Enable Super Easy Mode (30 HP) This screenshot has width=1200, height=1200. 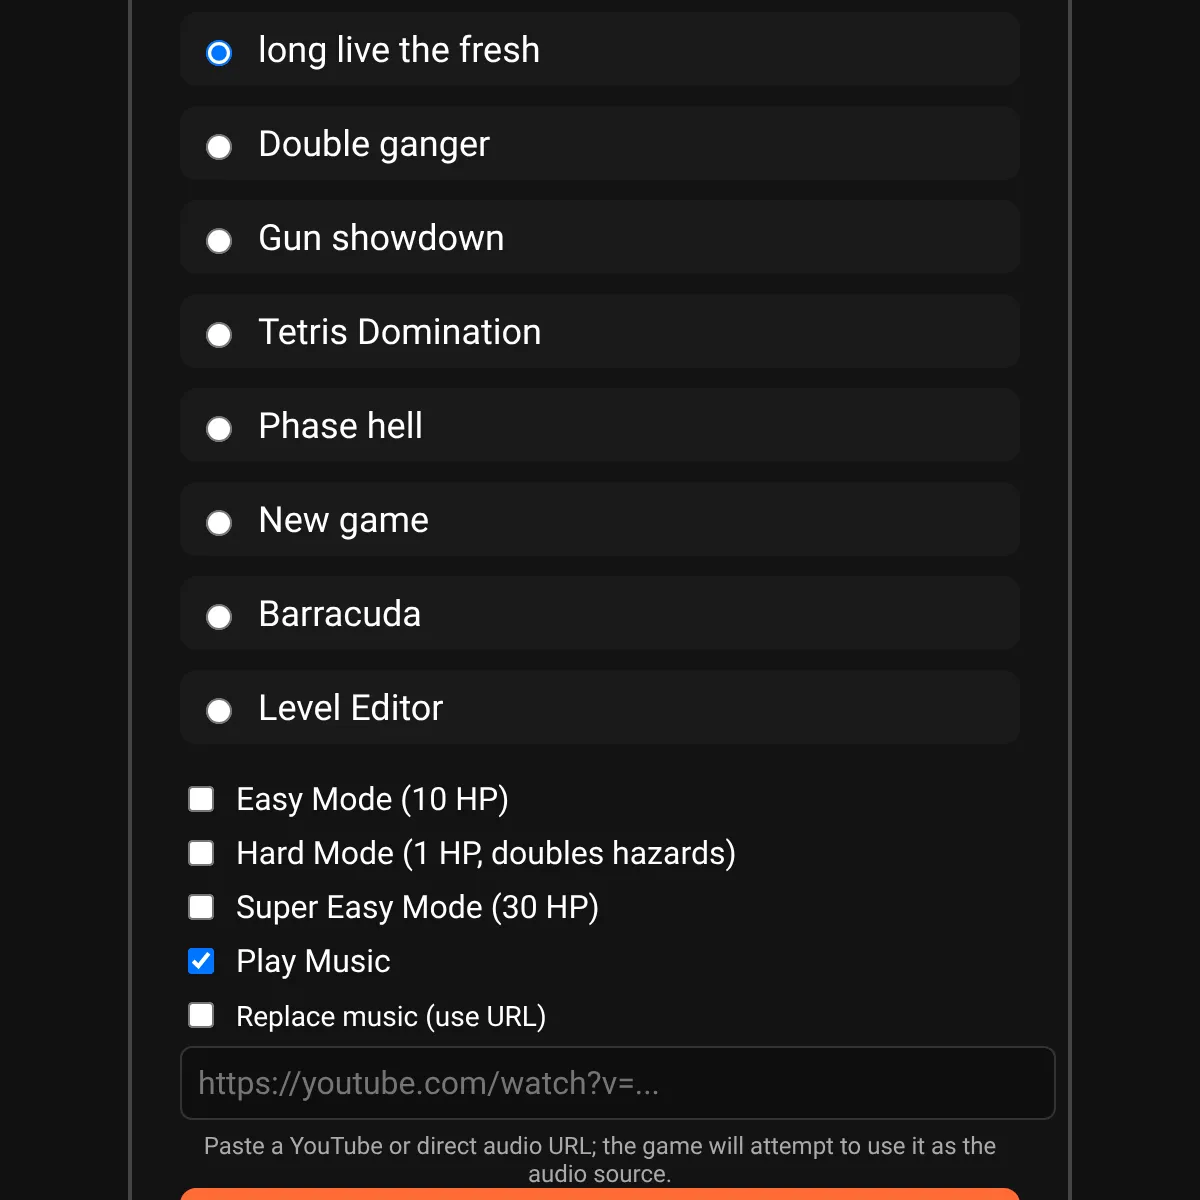coord(202,907)
